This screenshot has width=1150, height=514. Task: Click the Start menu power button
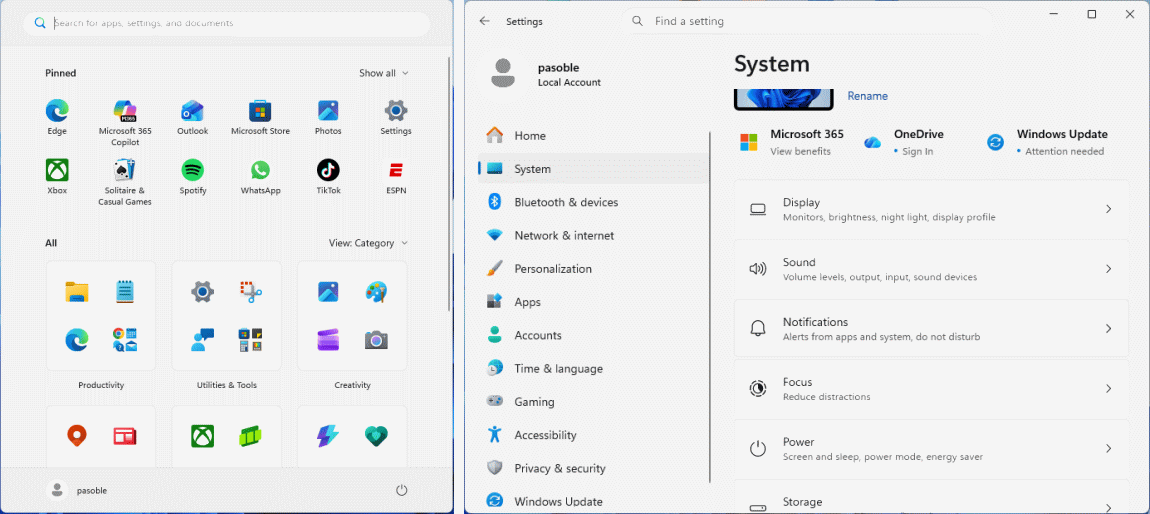coord(401,491)
